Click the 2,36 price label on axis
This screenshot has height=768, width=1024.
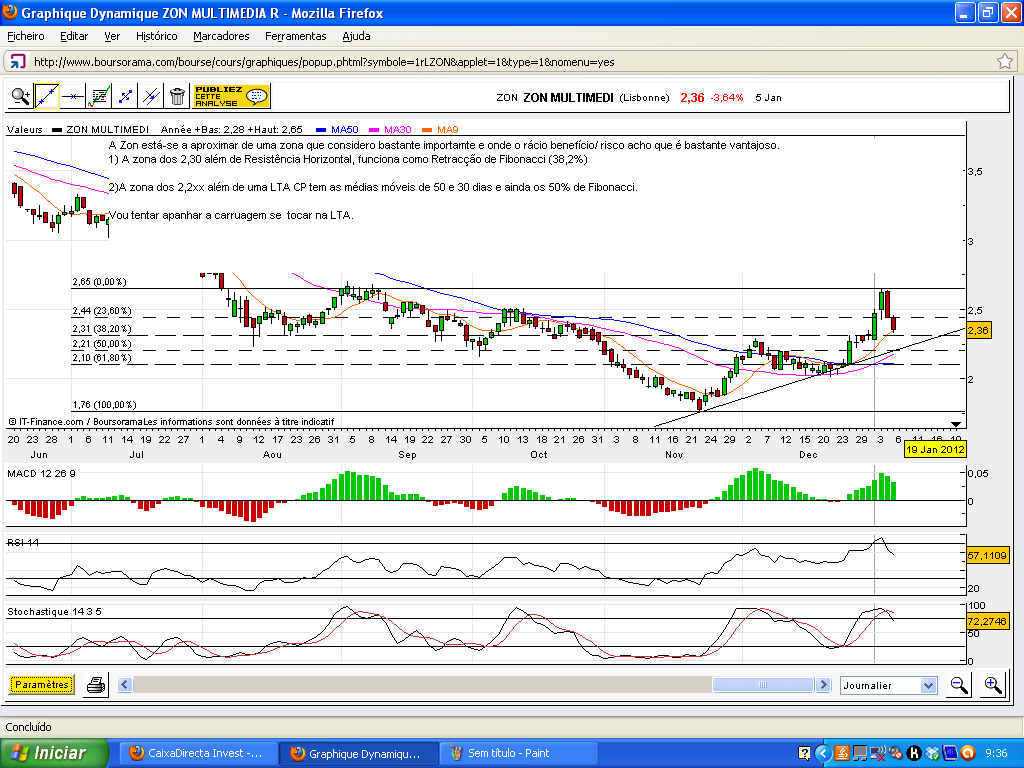(978, 330)
